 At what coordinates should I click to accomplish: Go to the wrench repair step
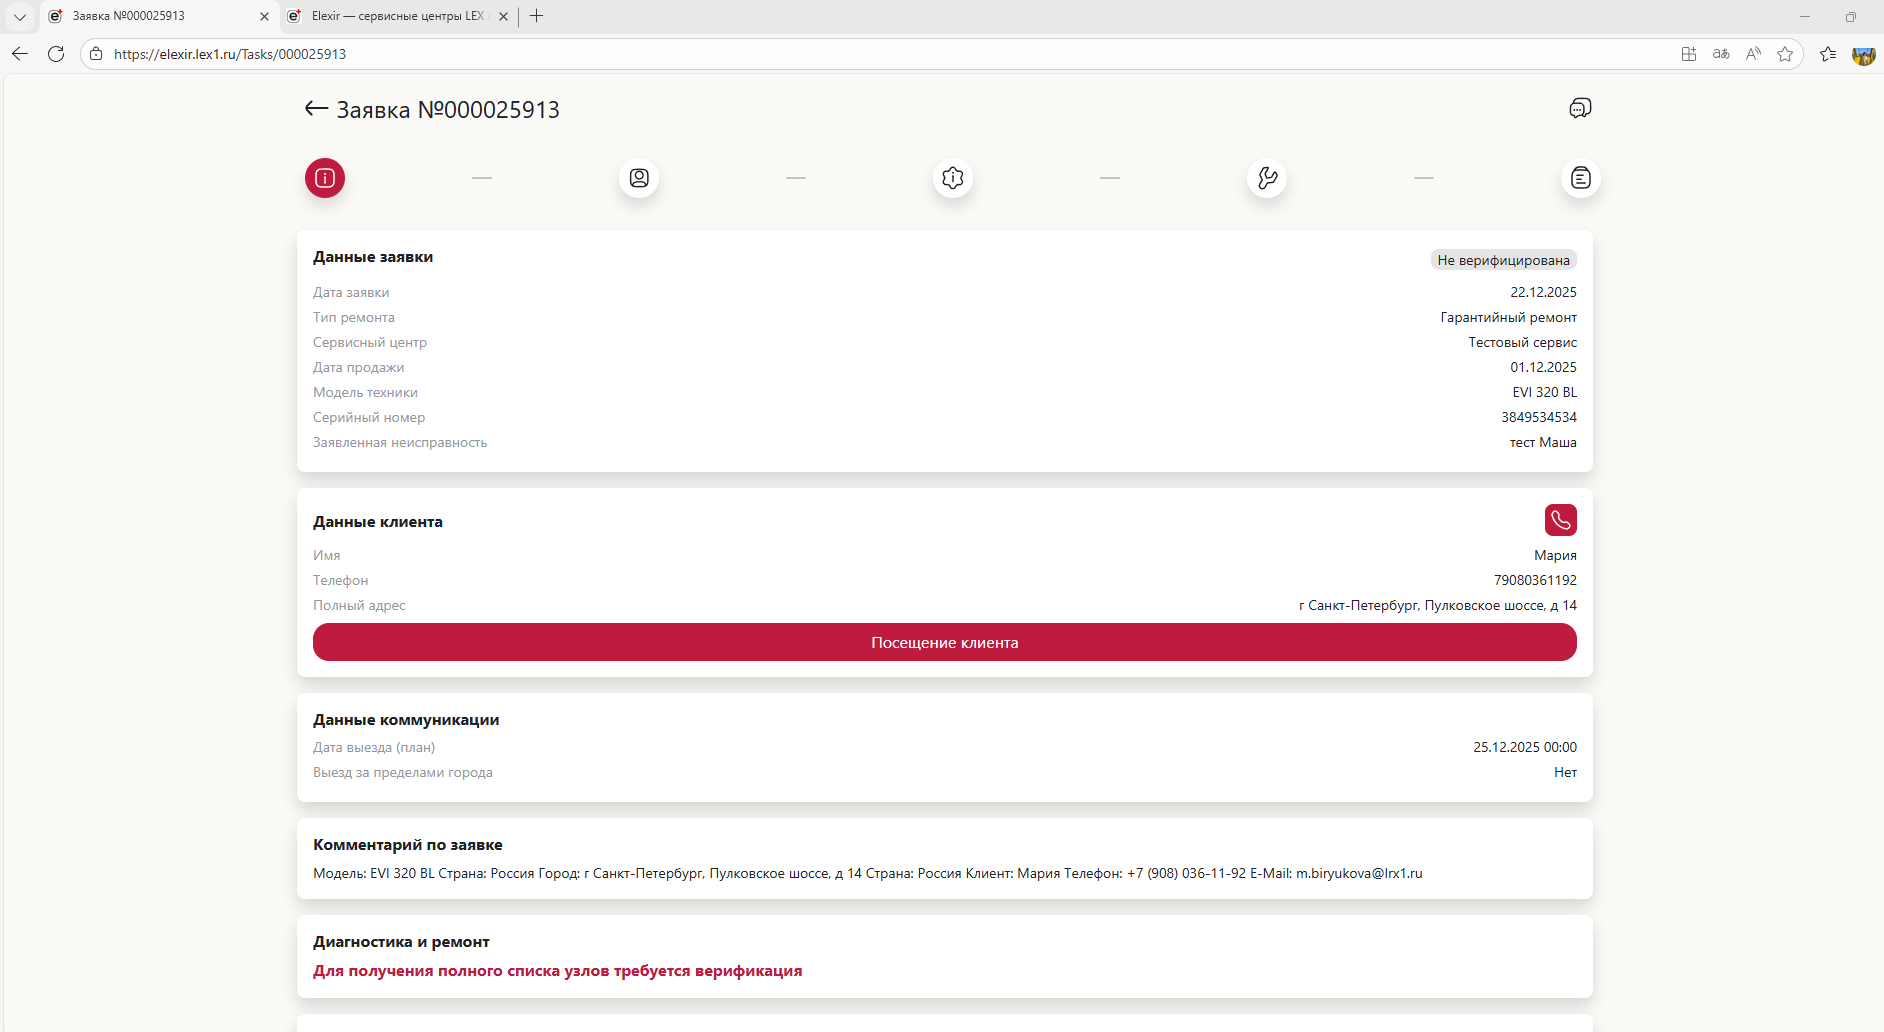click(1267, 178)
